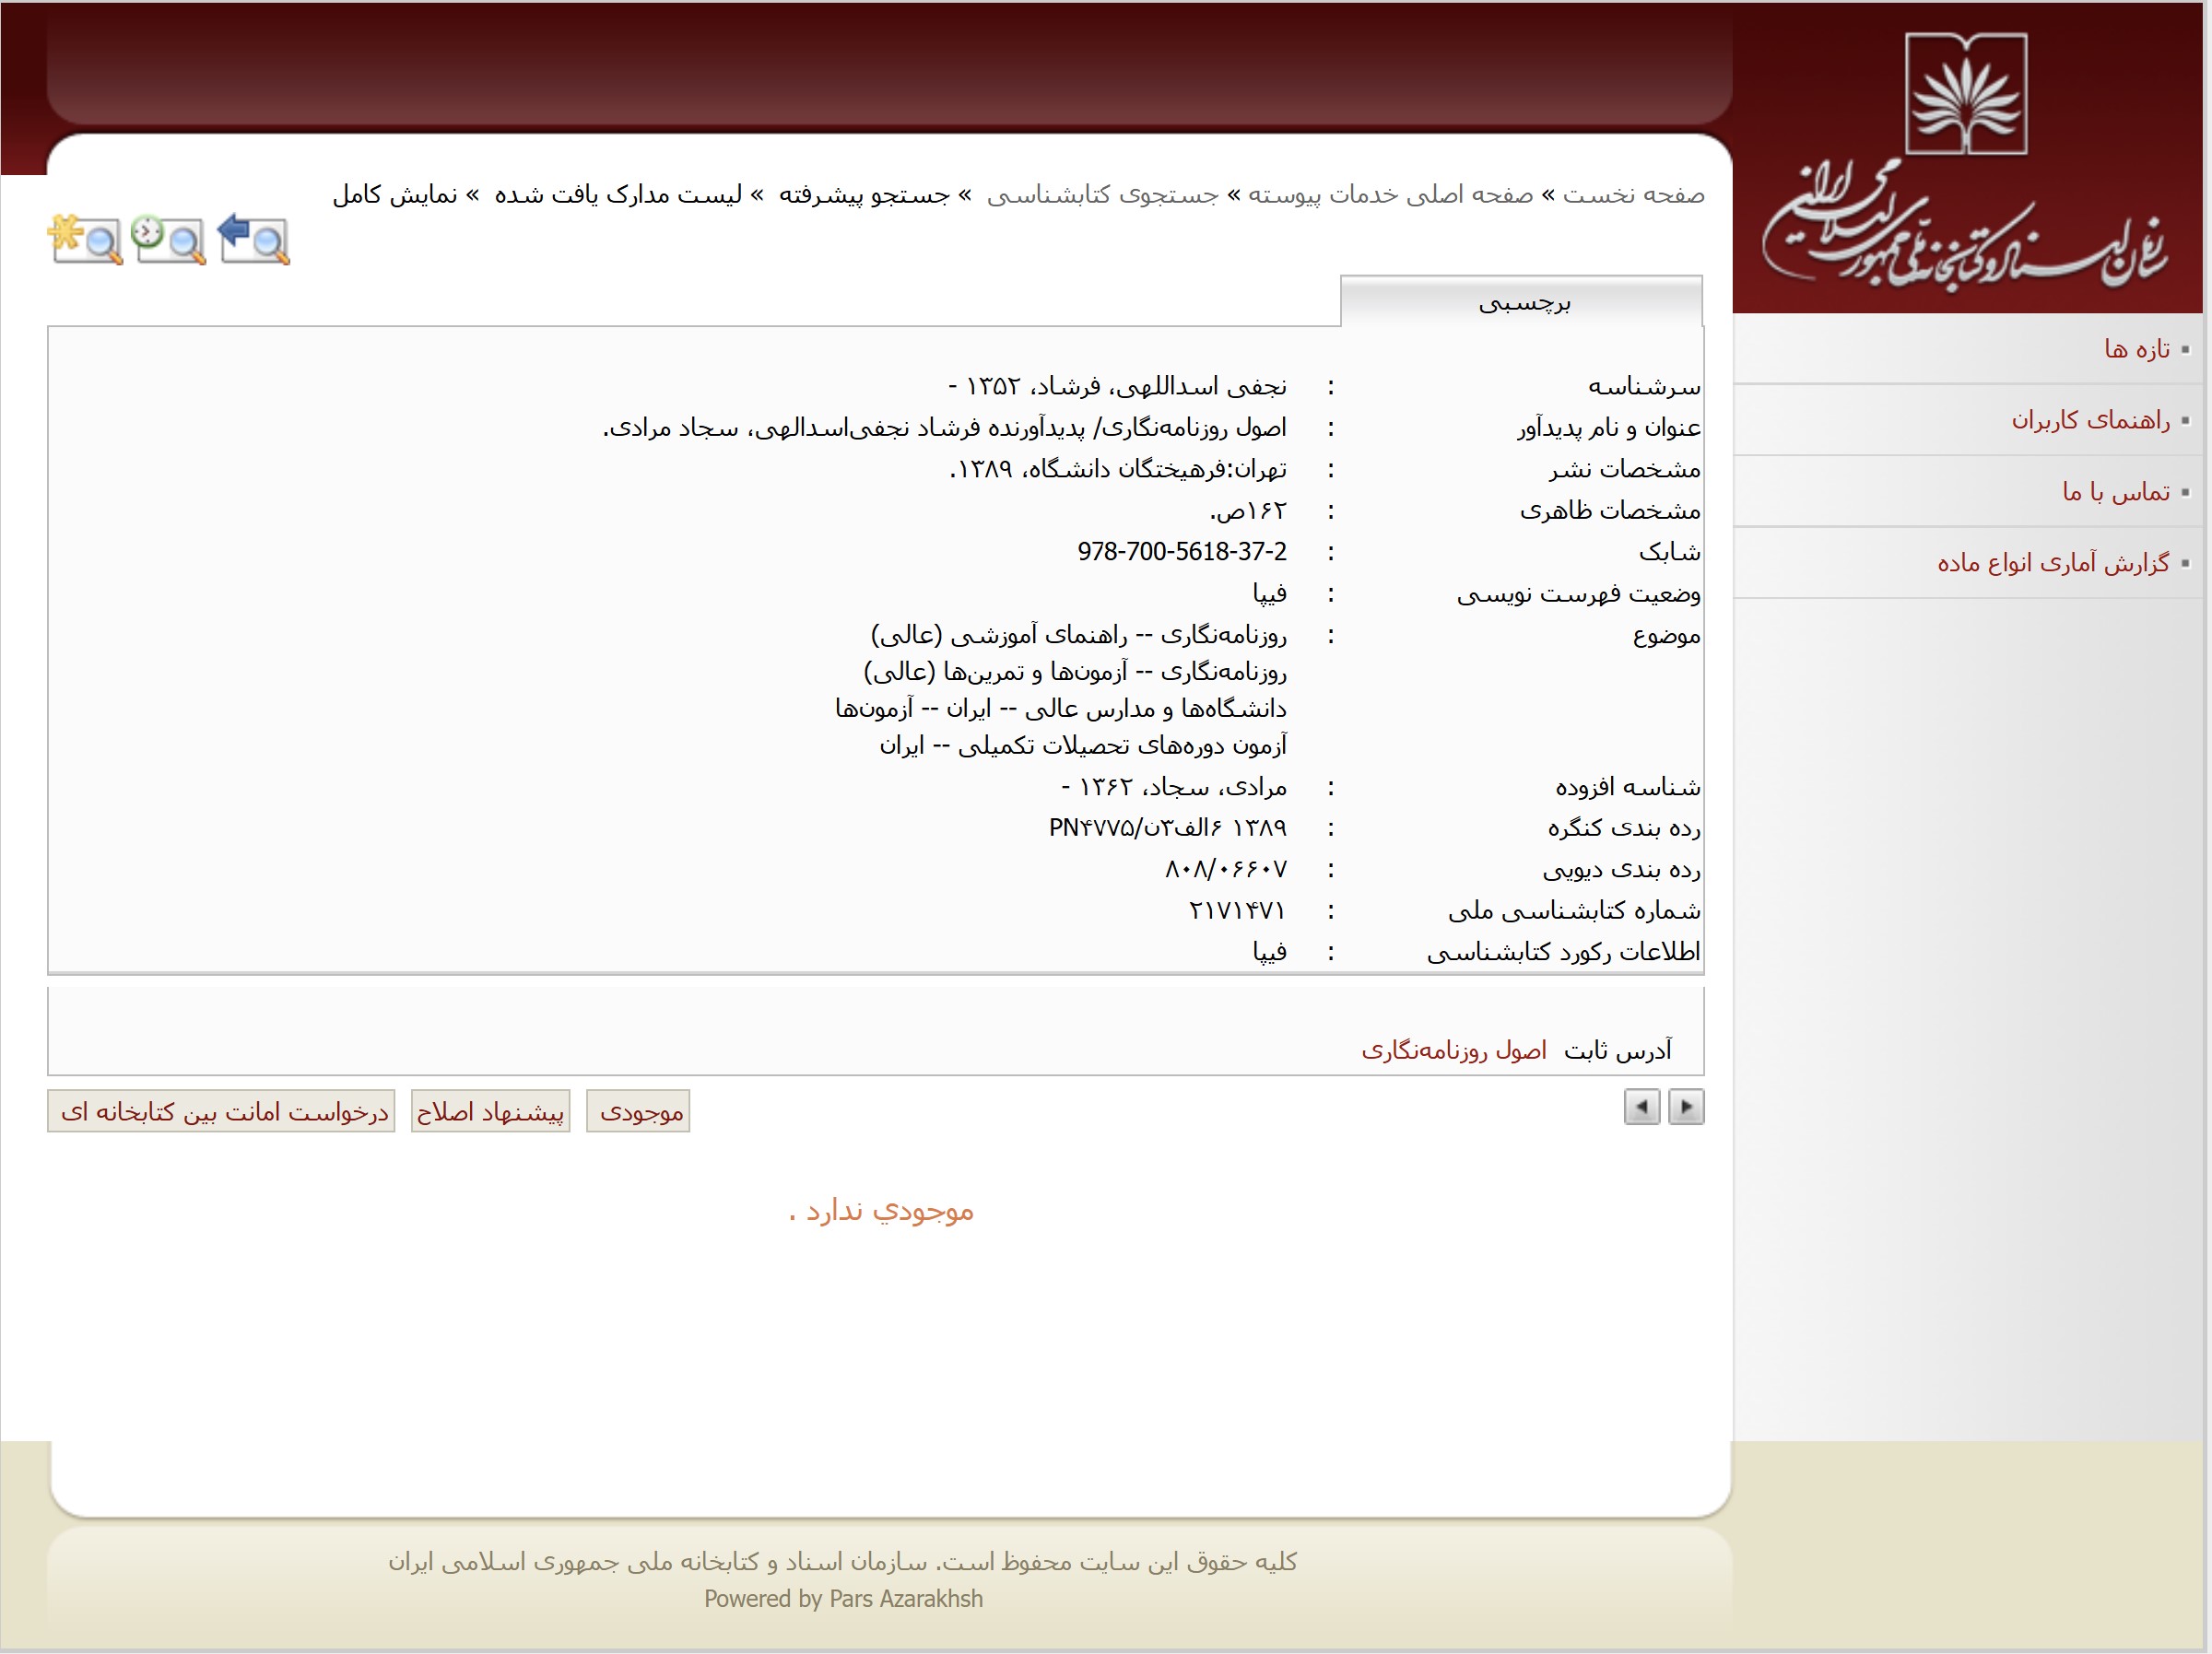
Task: Click publisher info تهران:فرهیختگان دانشگاه، ۱۳۸۹
Action: pos(1118,469)
